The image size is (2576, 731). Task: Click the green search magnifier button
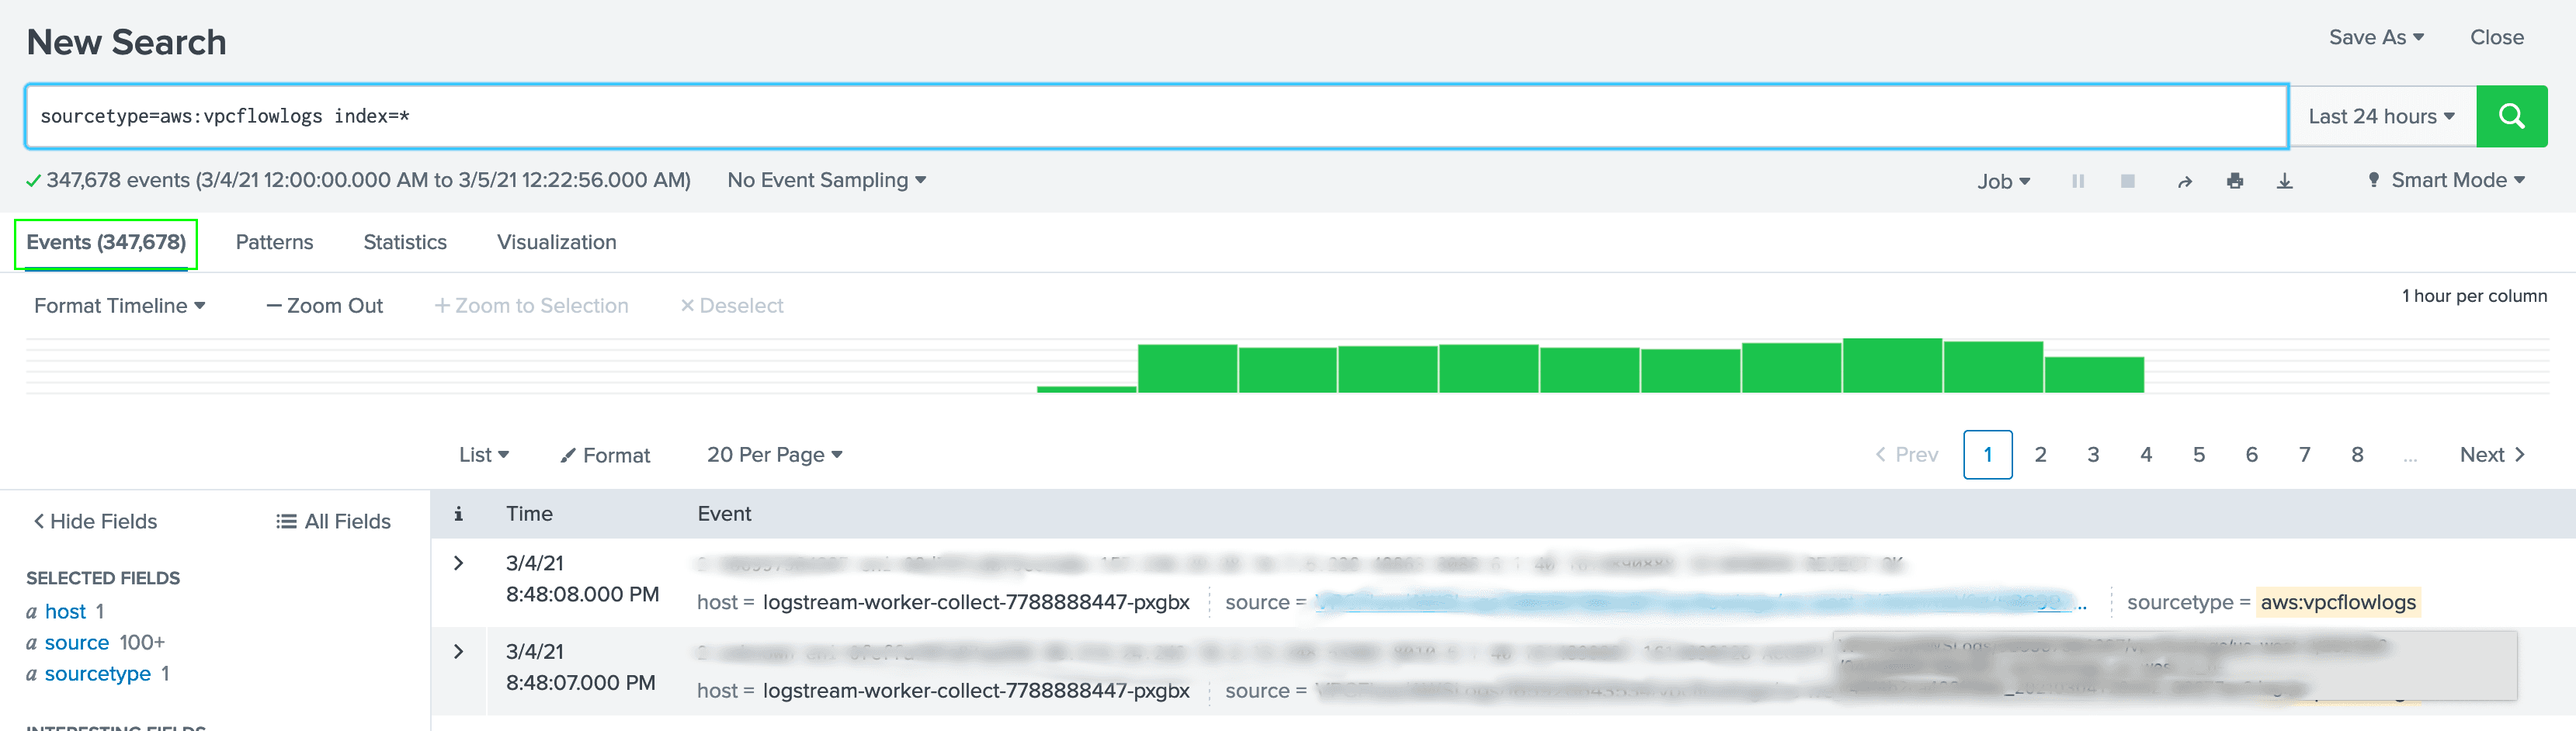2510,116
